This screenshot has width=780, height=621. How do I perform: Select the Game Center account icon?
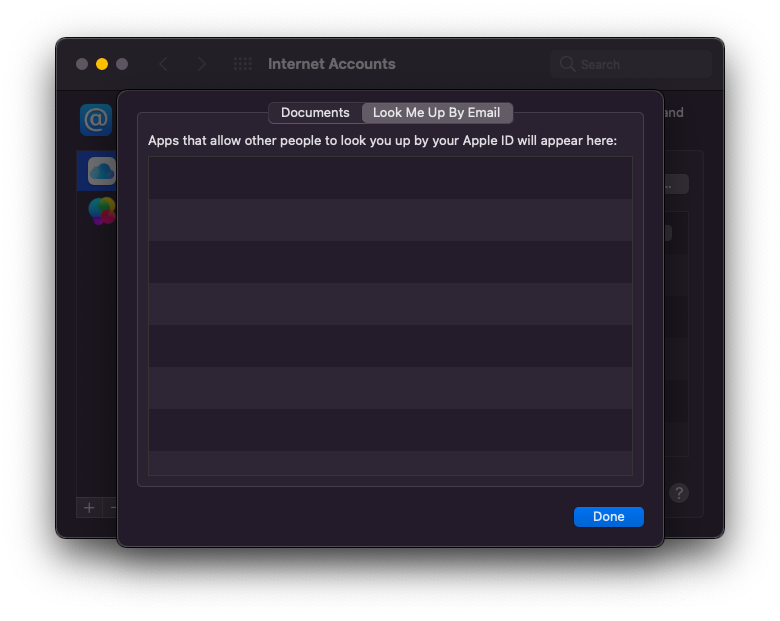101,211
